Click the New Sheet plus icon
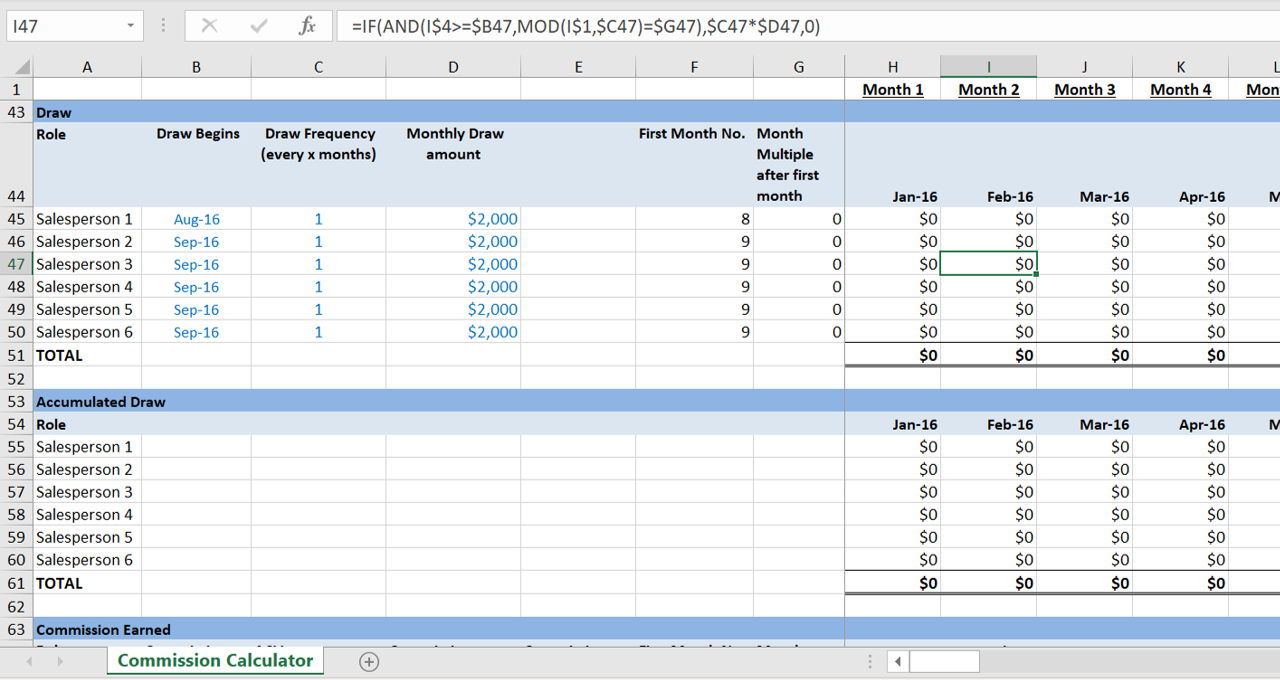This screenshot has height=680, width=1280. tap(368, 662)
